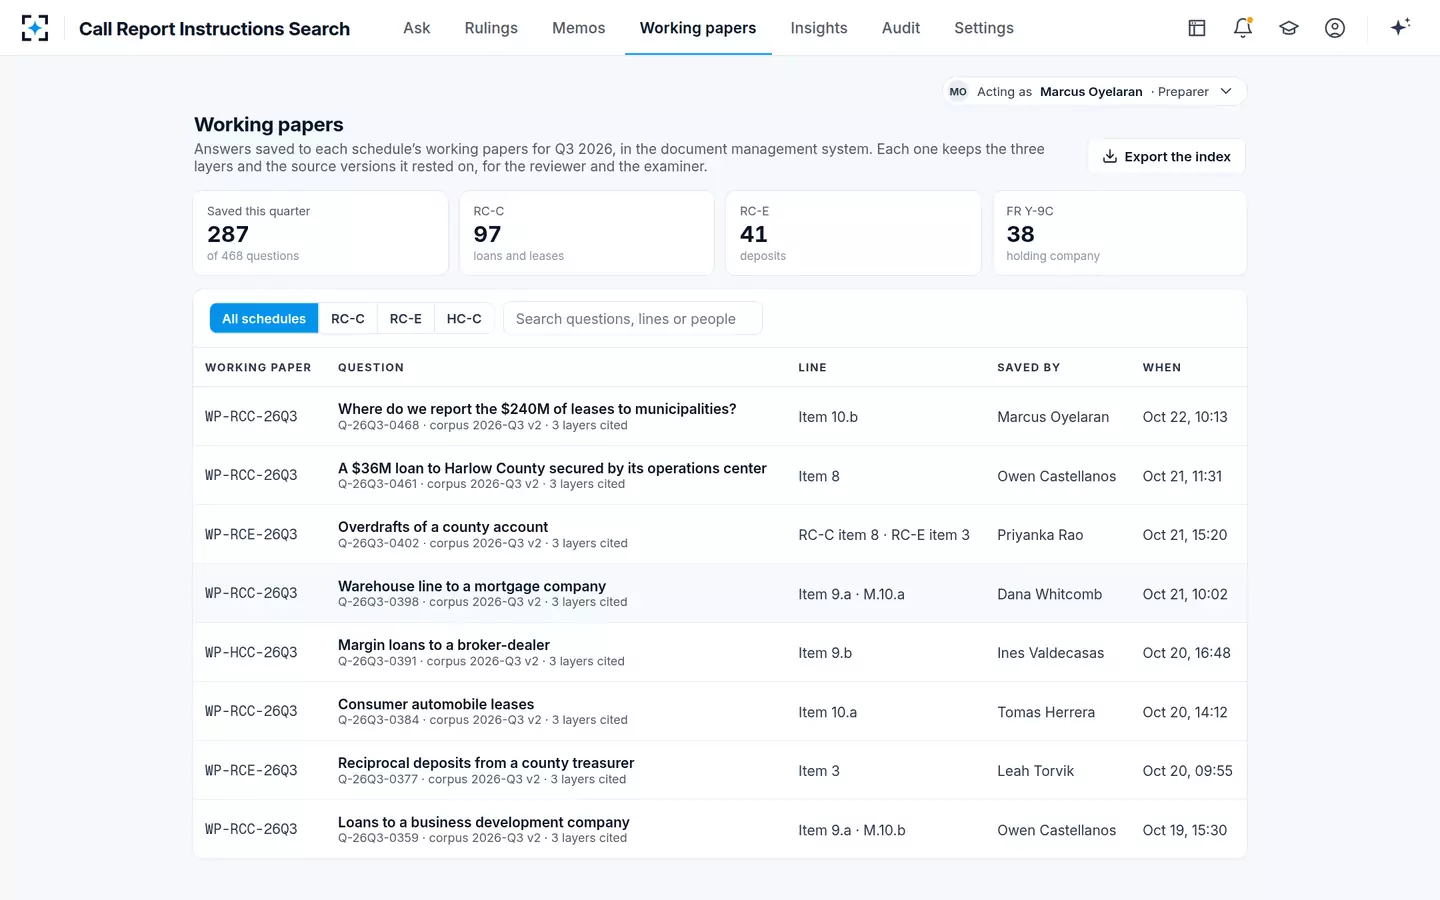Open "Overdrafts of a county account"

click(x=443, y=527)
